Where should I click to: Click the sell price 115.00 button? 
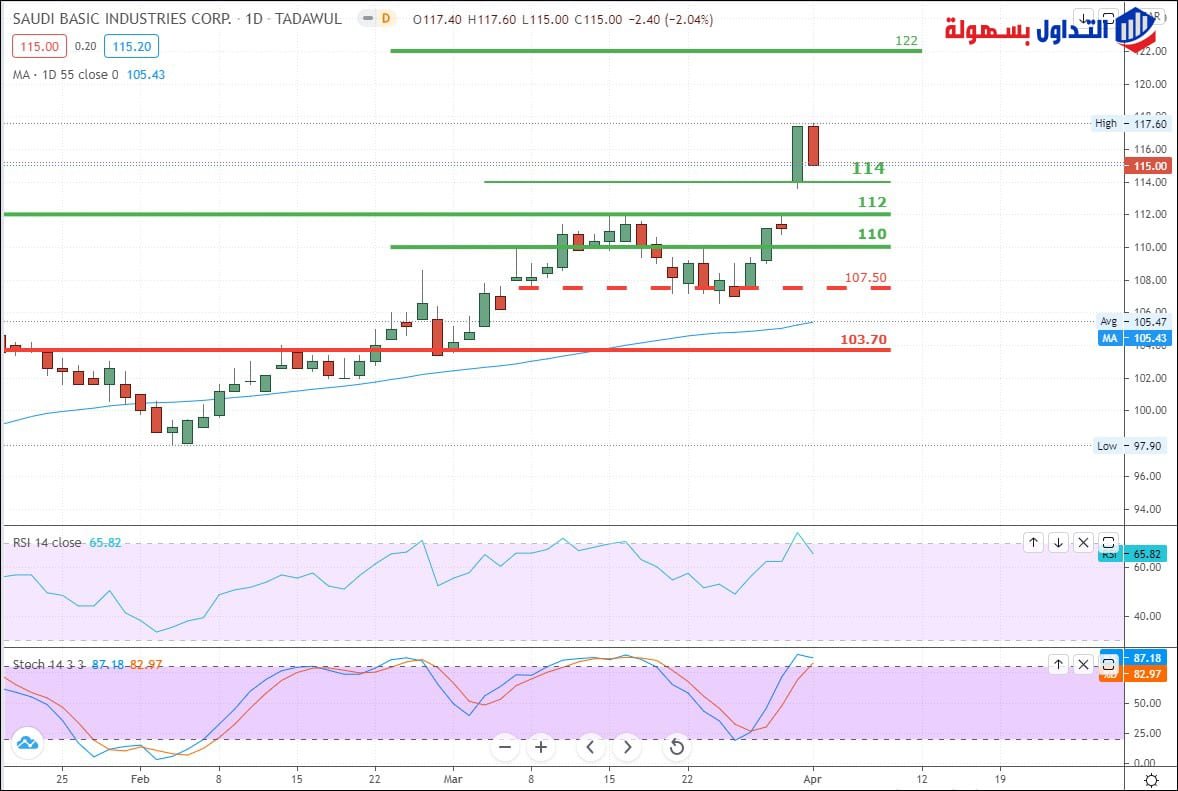[x=39, y=47]
